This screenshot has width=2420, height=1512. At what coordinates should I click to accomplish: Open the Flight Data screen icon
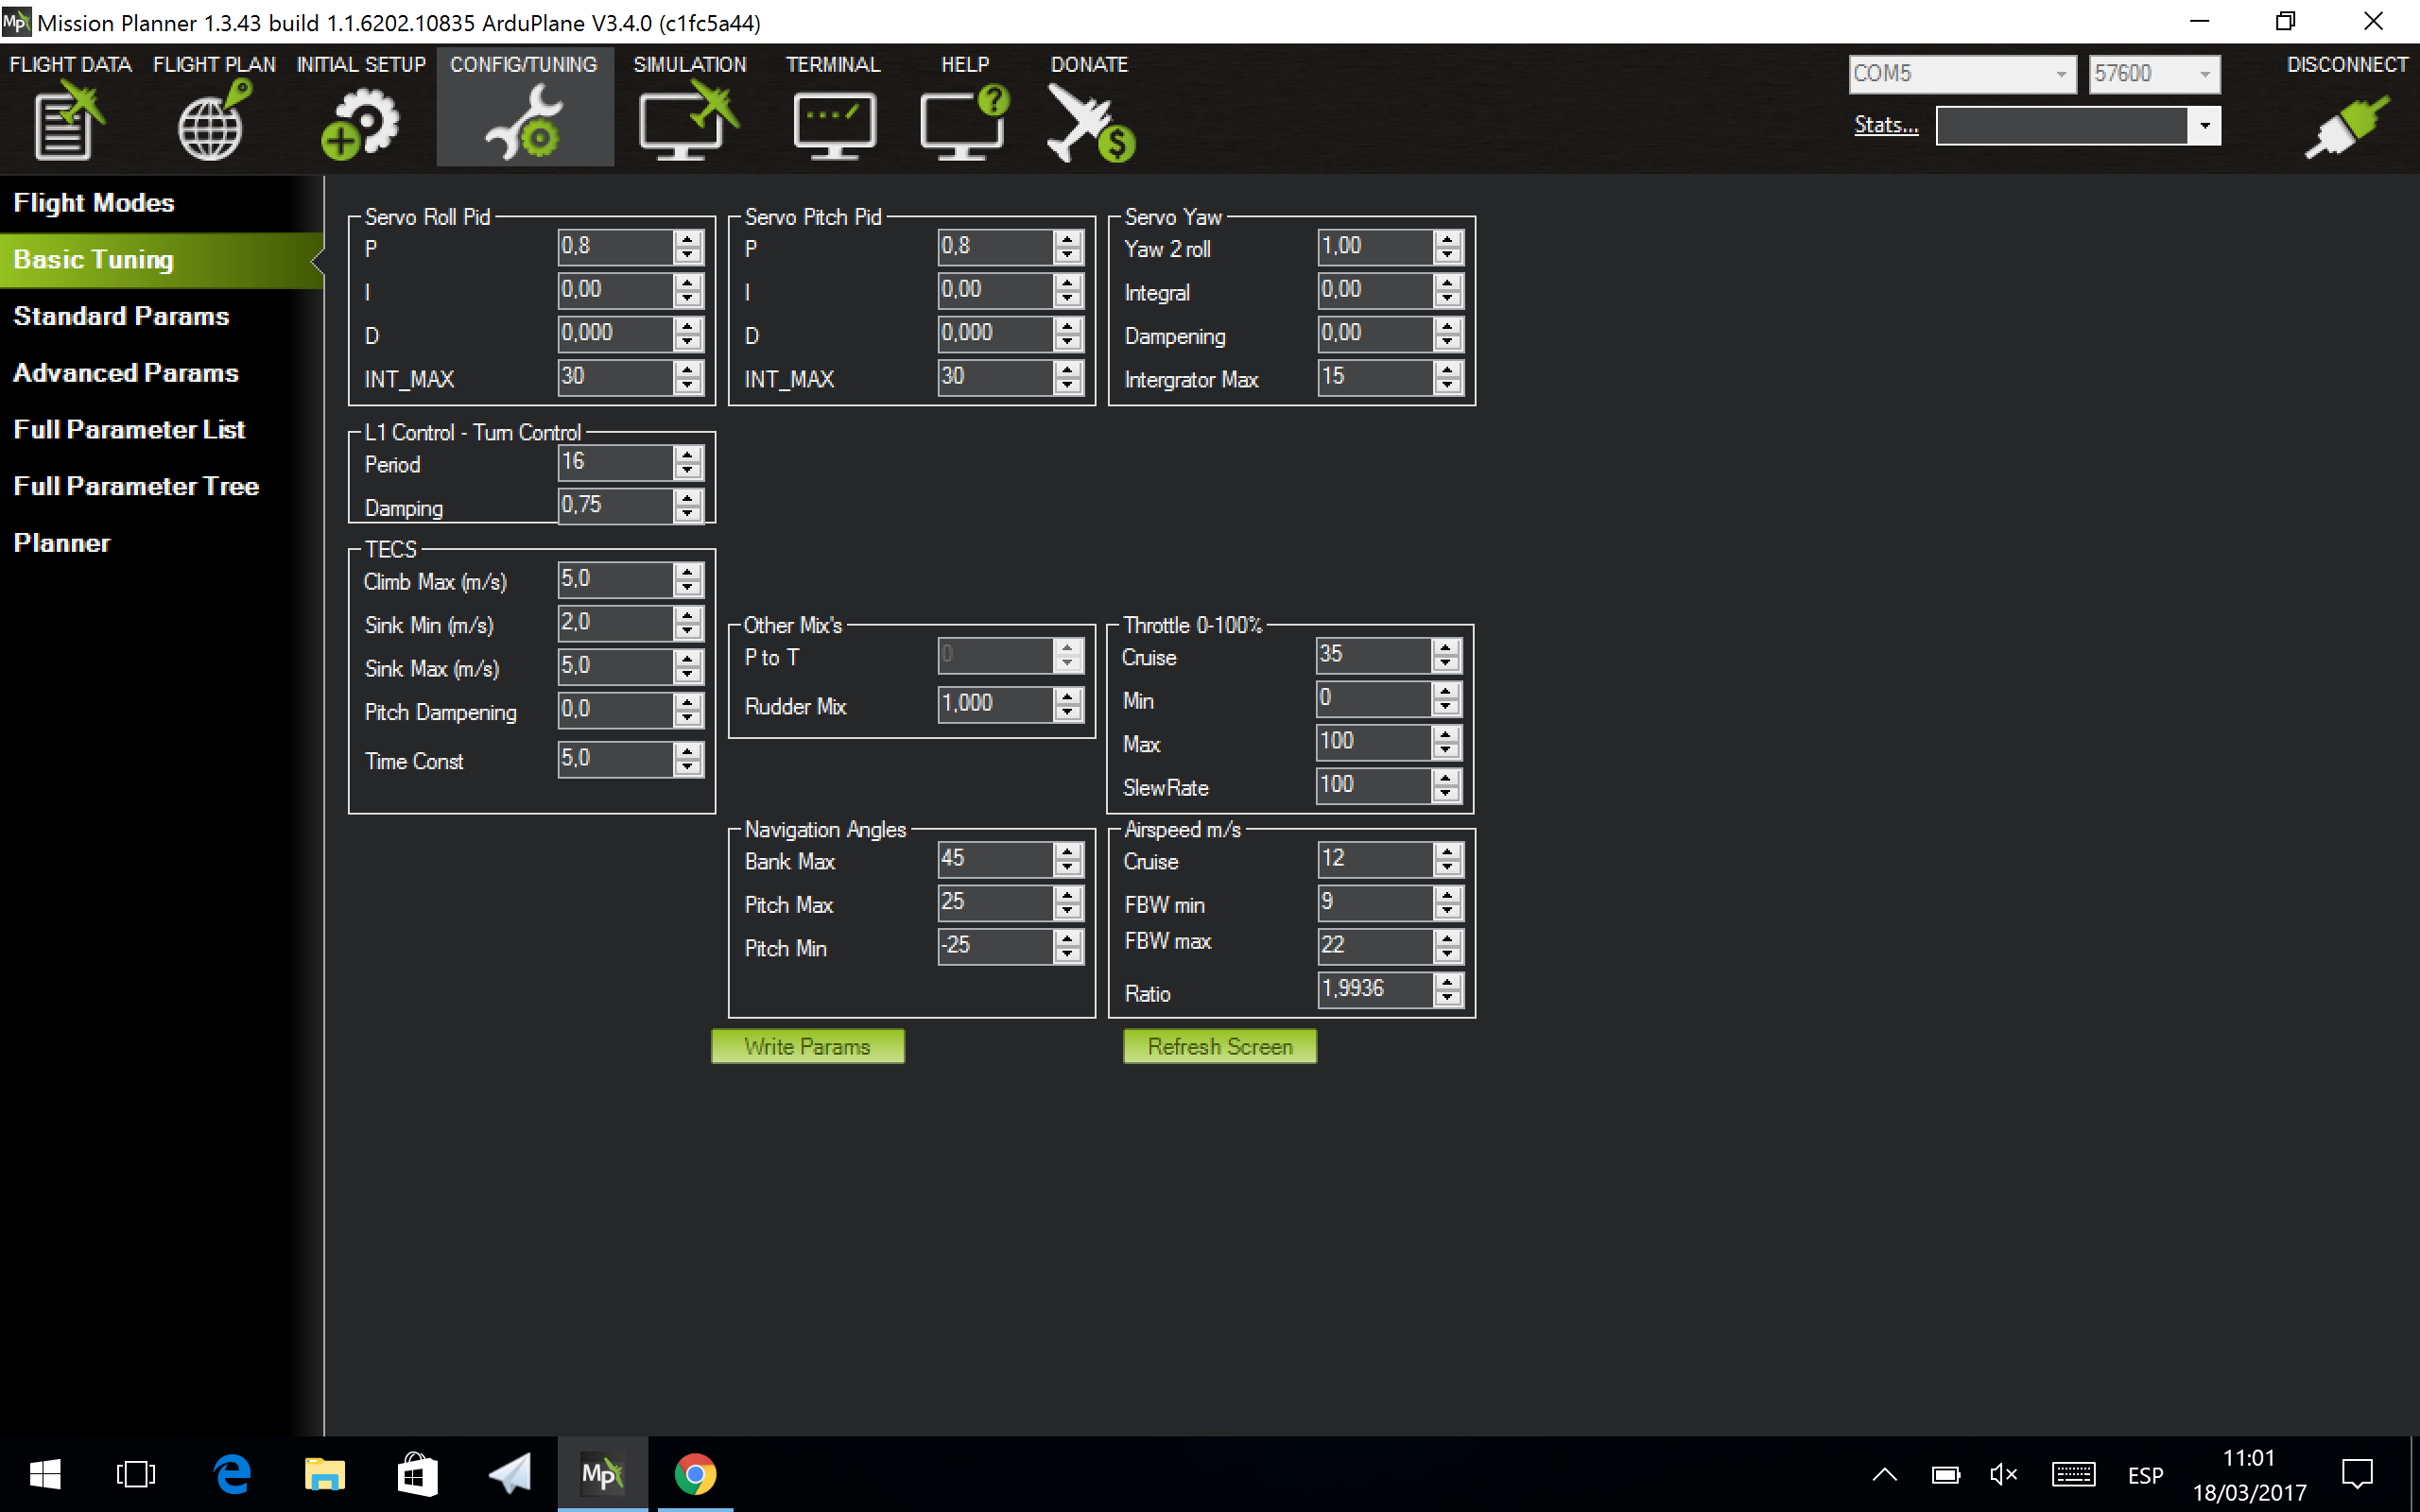(x=67, y=124)
